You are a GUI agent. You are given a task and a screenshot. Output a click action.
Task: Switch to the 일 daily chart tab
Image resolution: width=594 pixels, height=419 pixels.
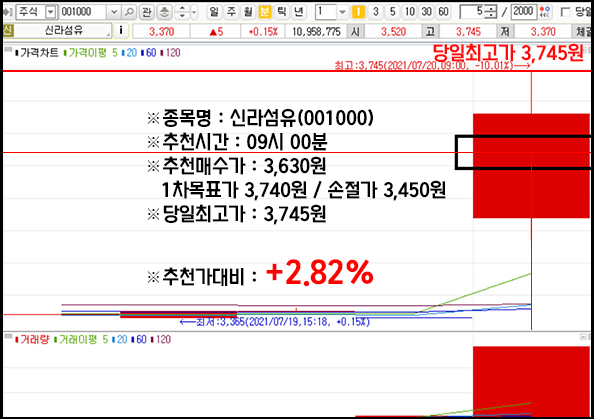tap(214, 12)
